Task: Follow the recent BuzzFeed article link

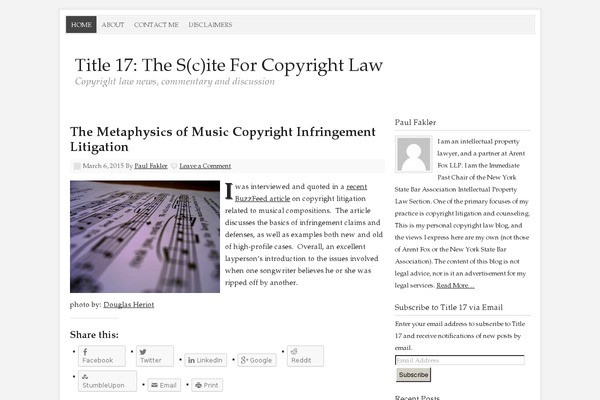Action: click(301, 193)
